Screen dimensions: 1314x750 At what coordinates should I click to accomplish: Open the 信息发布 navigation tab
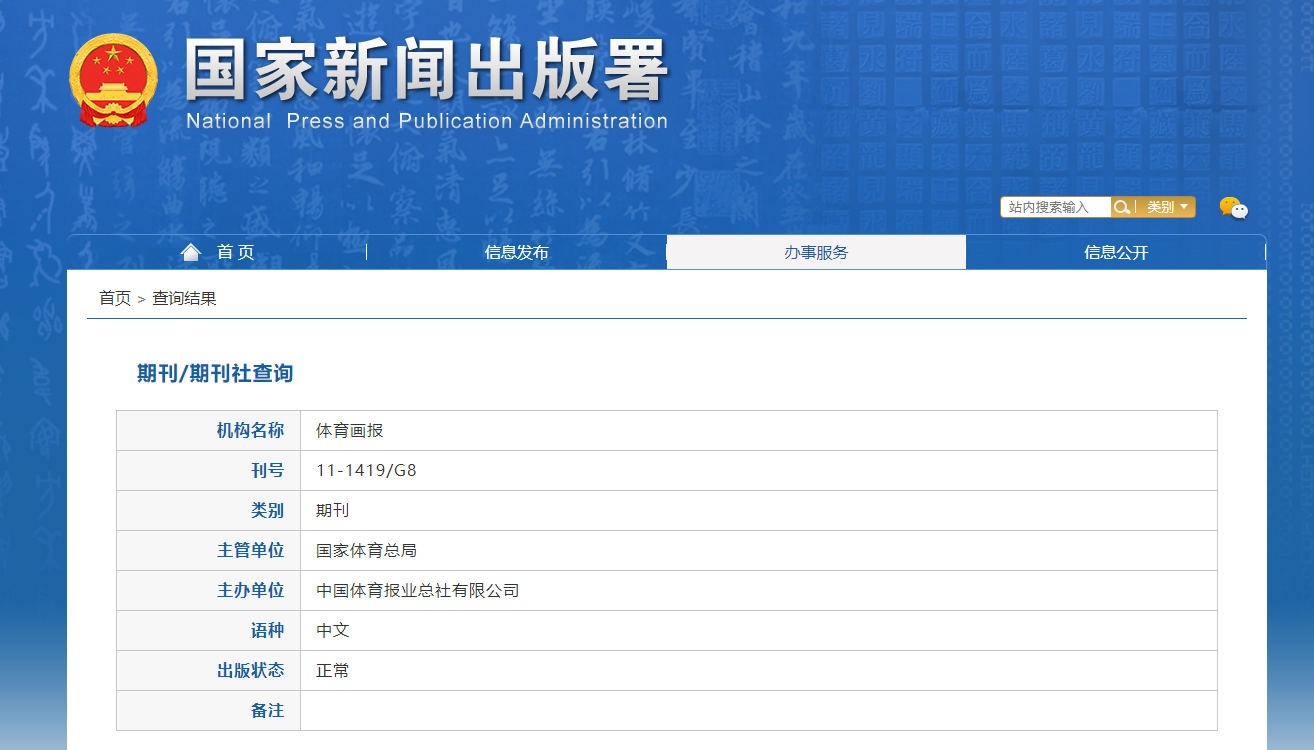coord(516,252)
